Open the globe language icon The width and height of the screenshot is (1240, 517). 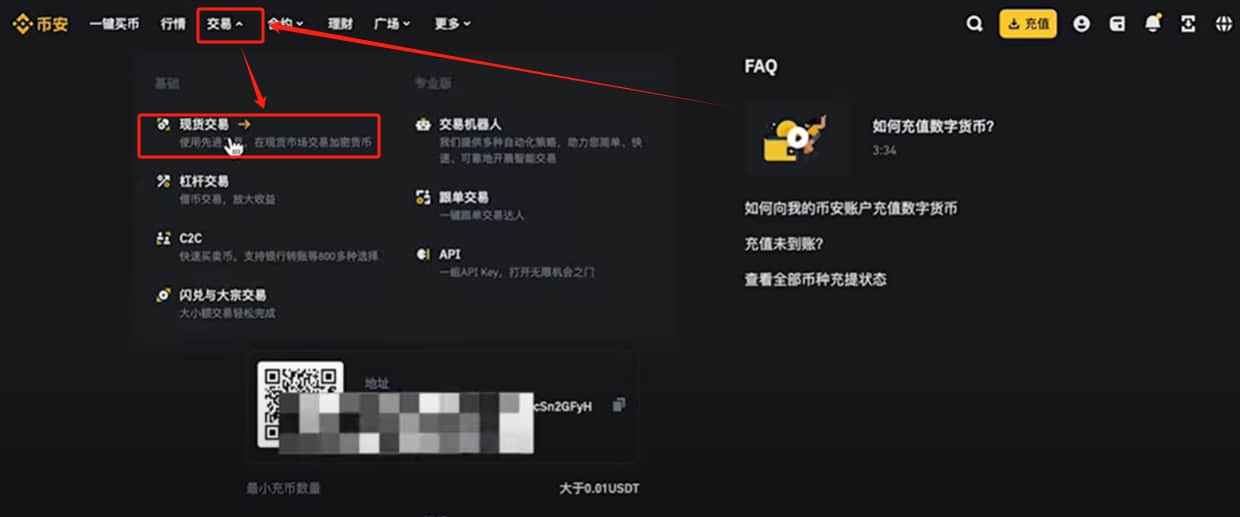coord(1223,24)
